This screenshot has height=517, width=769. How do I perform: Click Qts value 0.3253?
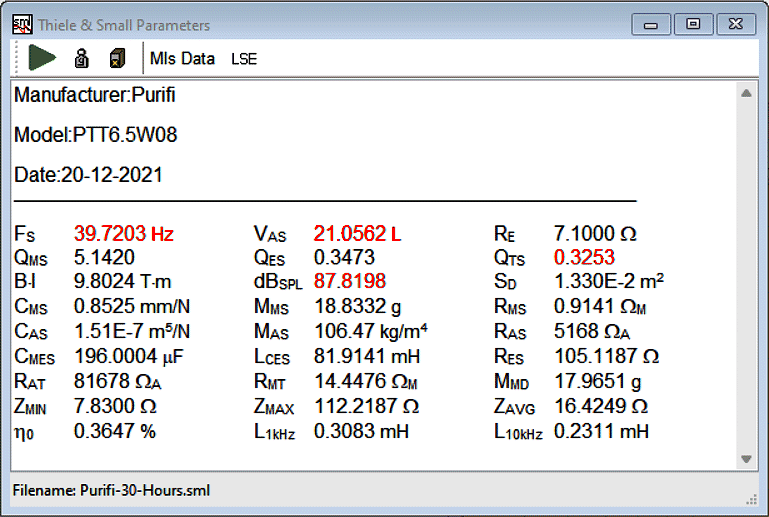point(584,258)
